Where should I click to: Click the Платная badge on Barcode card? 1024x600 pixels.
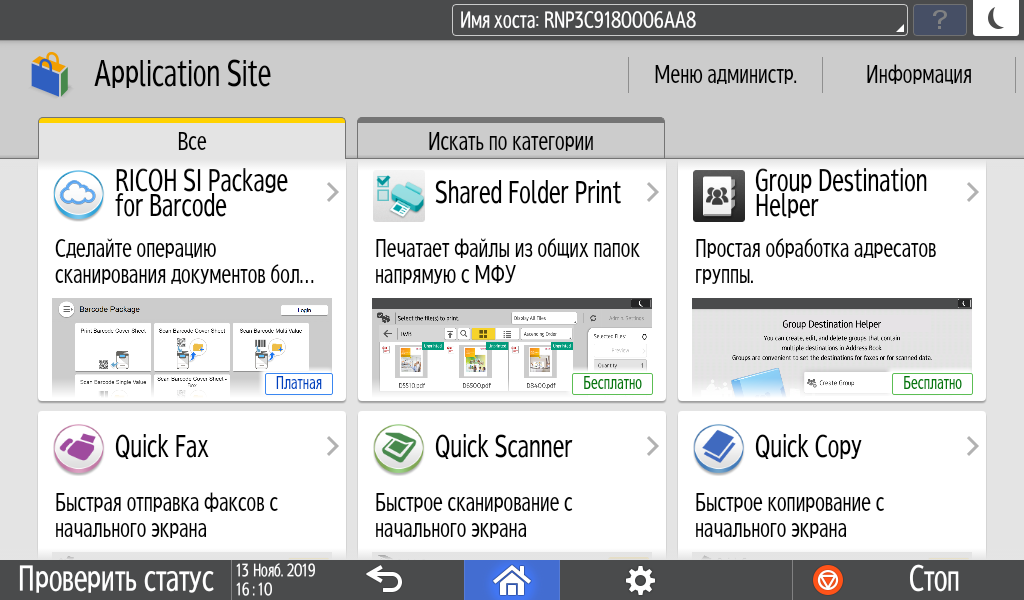click(298, 384)
